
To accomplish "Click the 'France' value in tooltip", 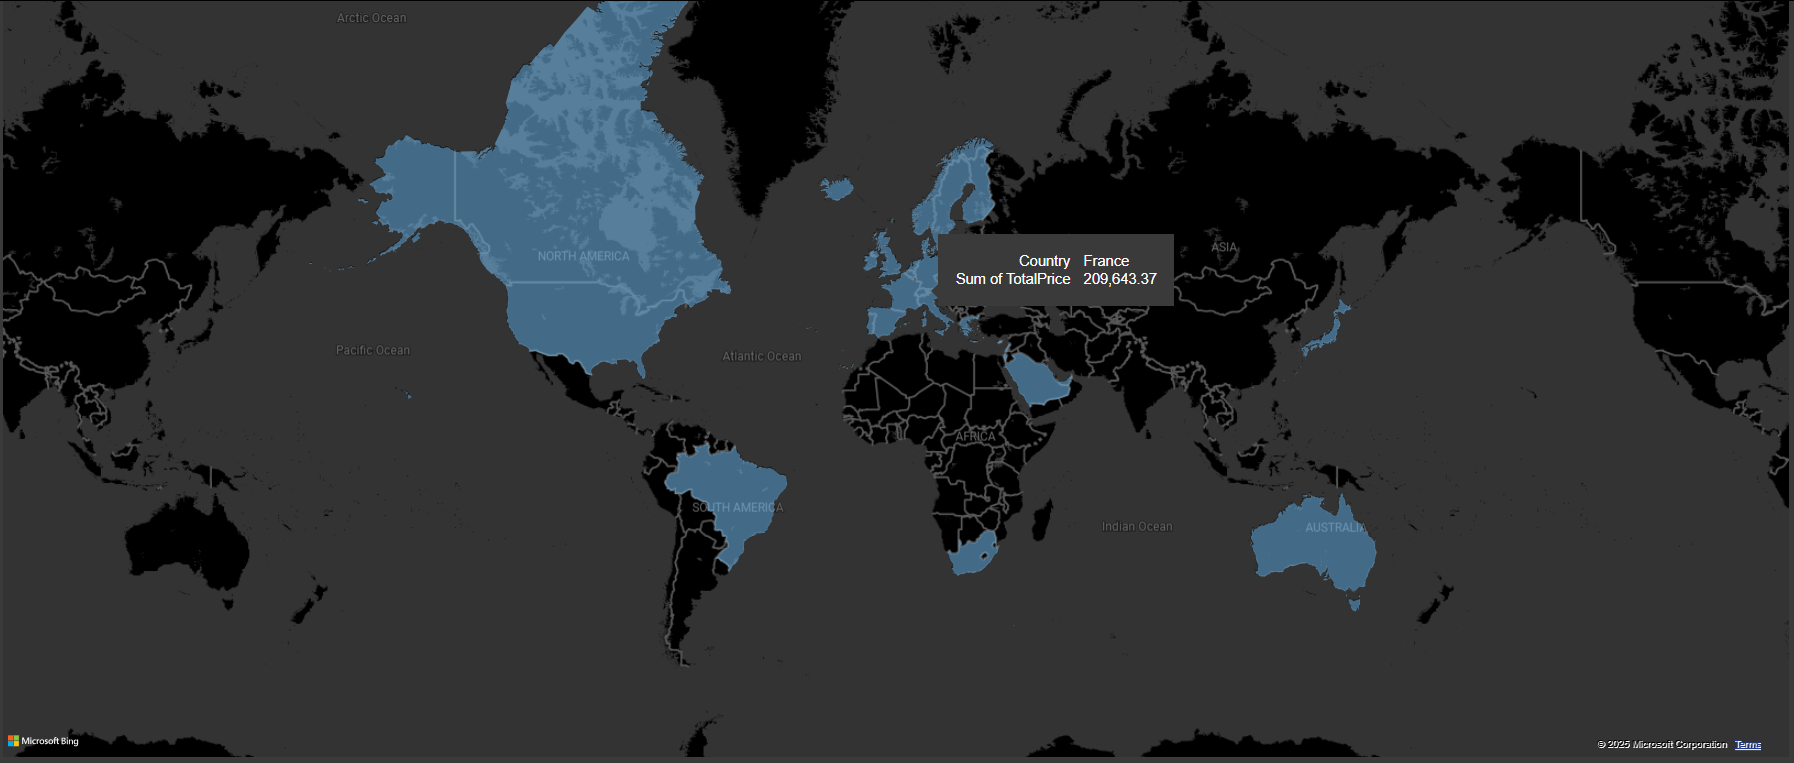I will pos(1106,261).
